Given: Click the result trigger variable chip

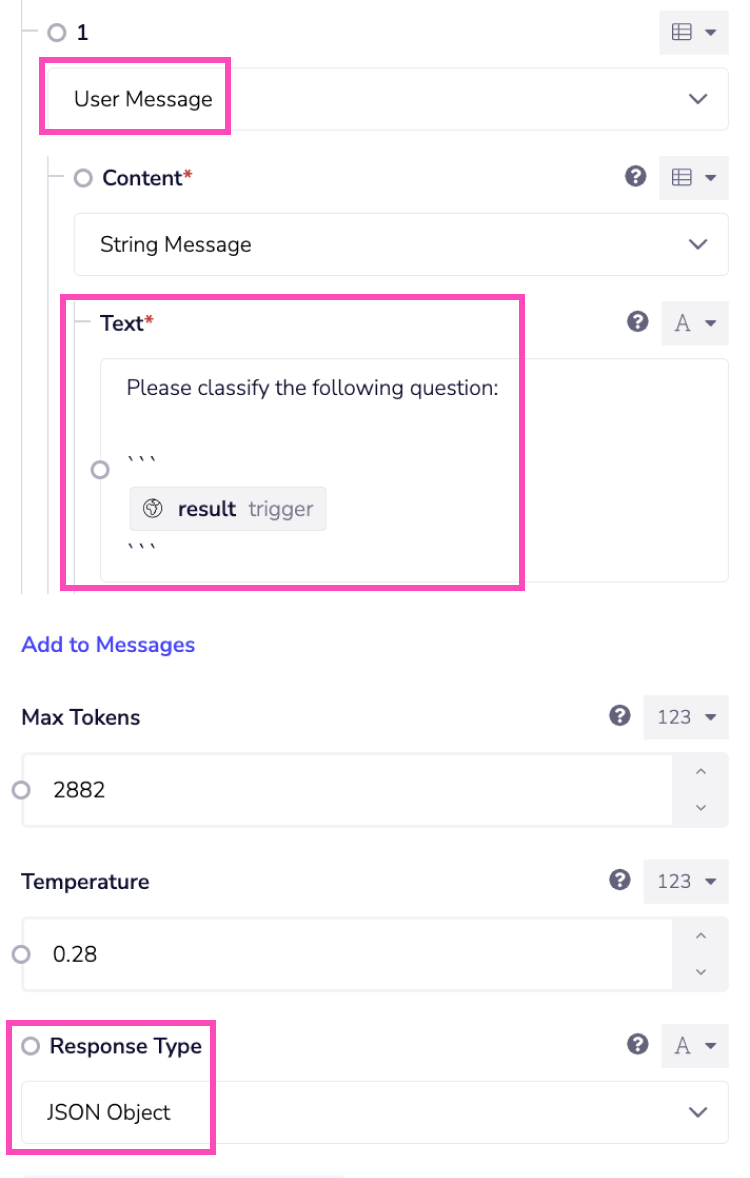Looking at the screenshot, I should tap(228, 509).
